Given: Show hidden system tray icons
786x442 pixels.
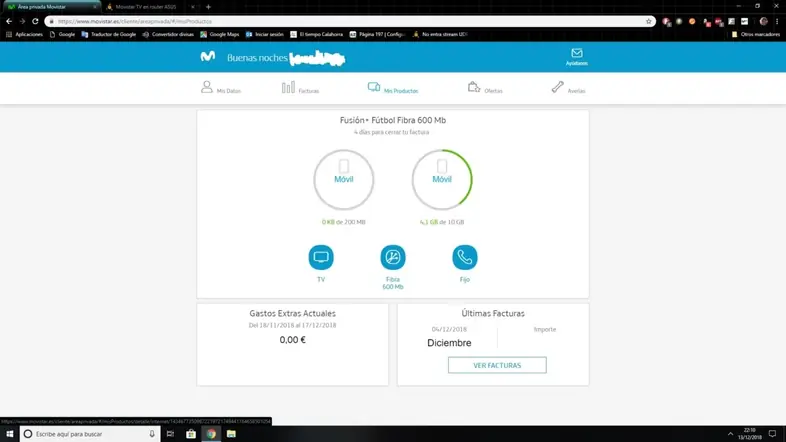Looking at the screenshot, I should click(x=730, y=434).
